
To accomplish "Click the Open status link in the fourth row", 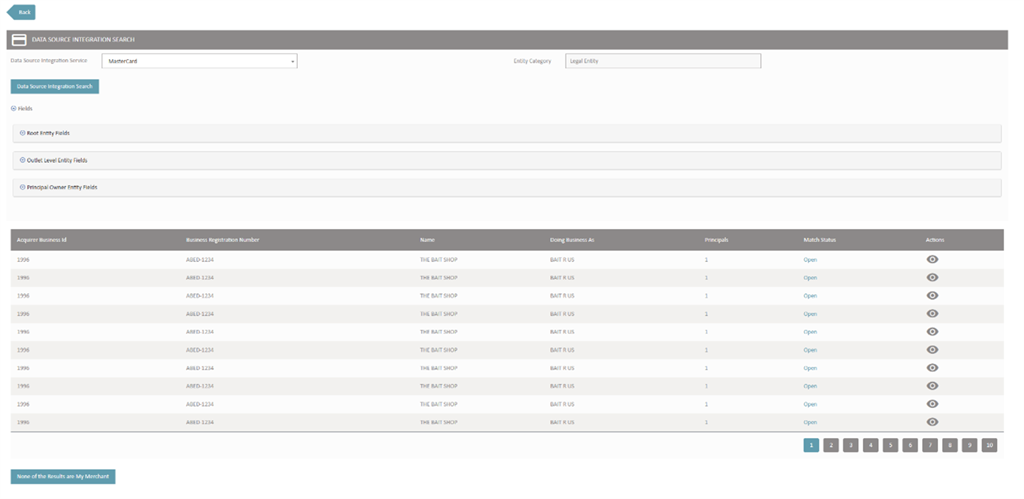I will click(810, 314).
